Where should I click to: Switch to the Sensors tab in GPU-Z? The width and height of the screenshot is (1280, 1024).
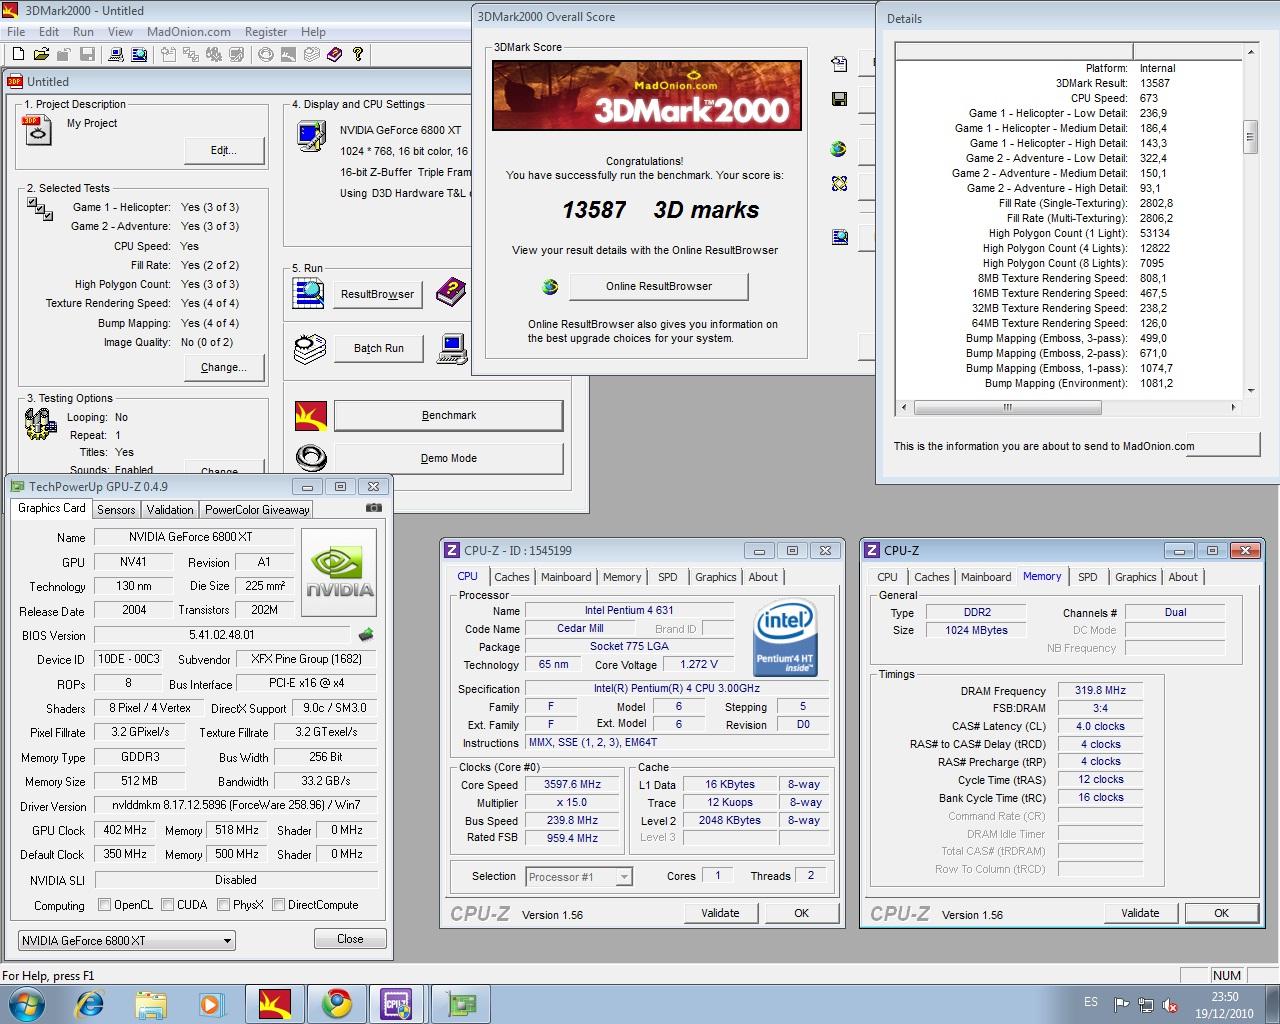[x=116, y=509]
